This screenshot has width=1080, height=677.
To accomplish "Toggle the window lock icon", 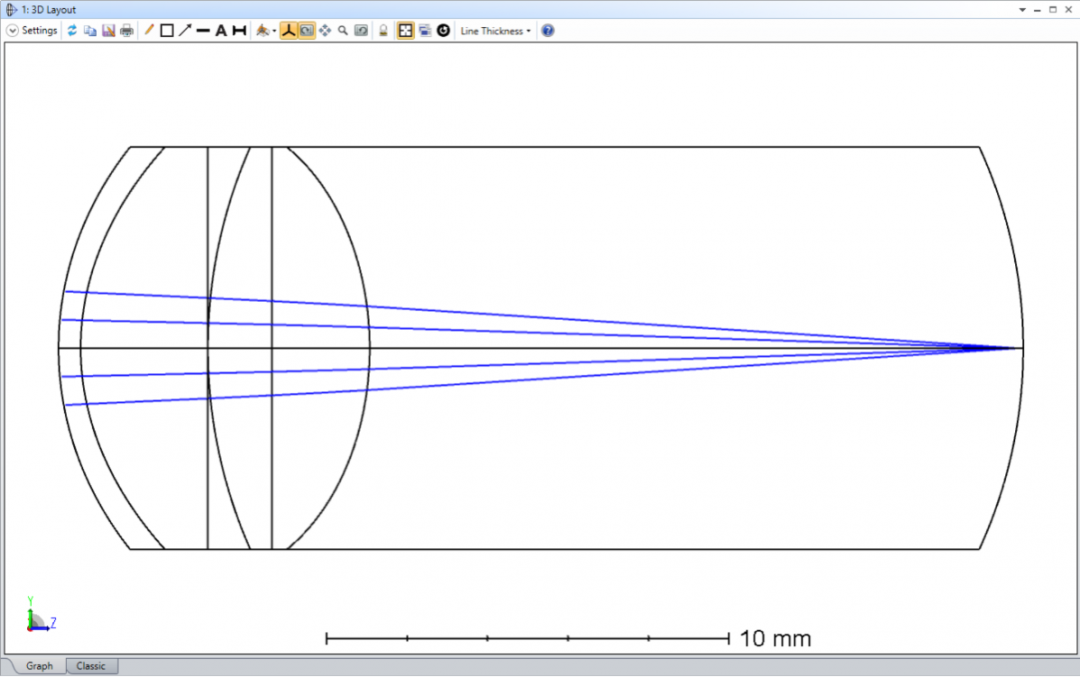I will click(x=383, y=30).
